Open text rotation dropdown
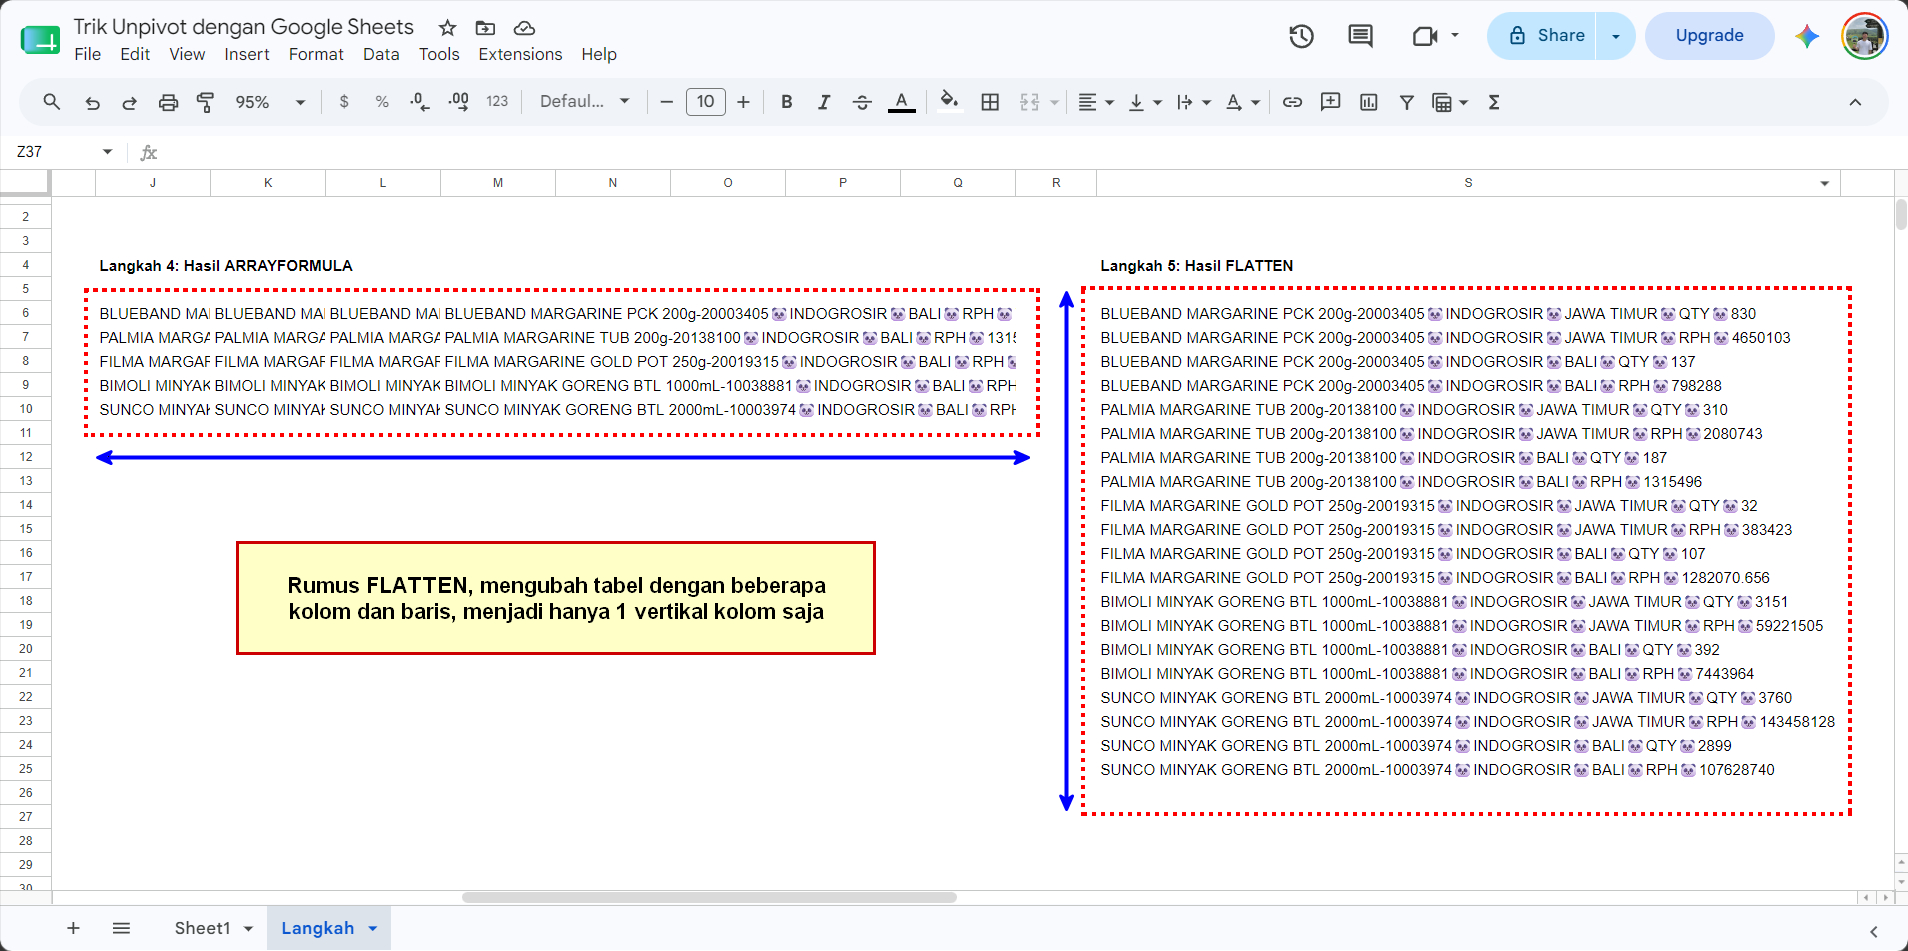 pyautogui.click(x=1243, y=102)
